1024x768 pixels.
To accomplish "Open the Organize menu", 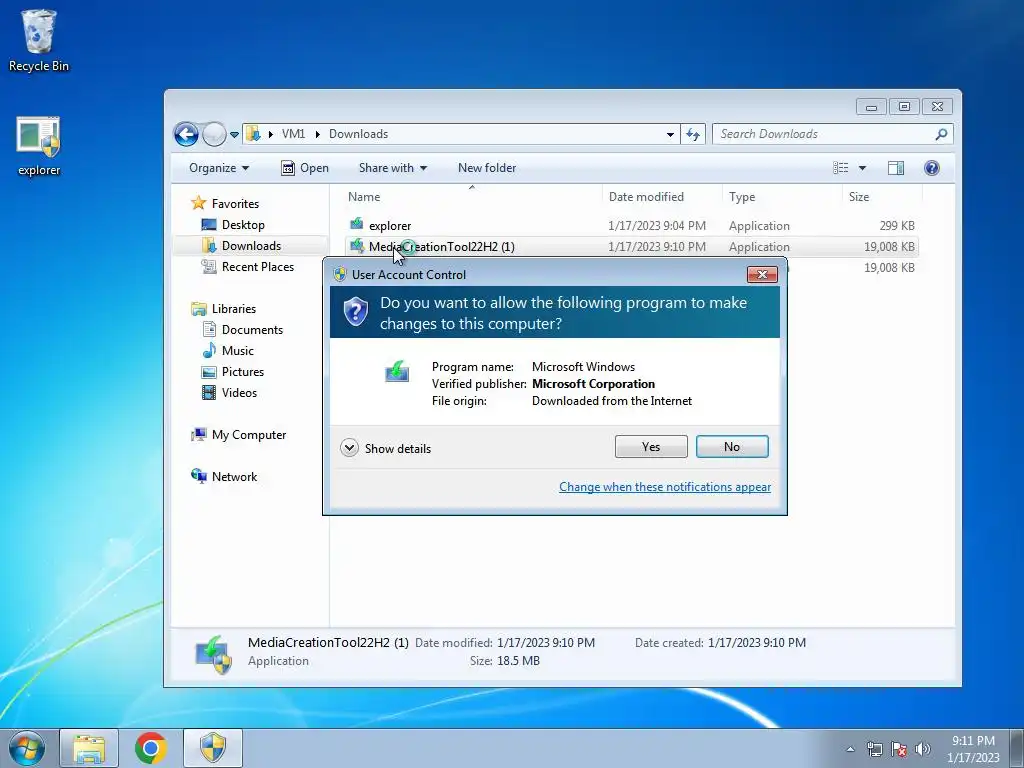I will point(219,168).
